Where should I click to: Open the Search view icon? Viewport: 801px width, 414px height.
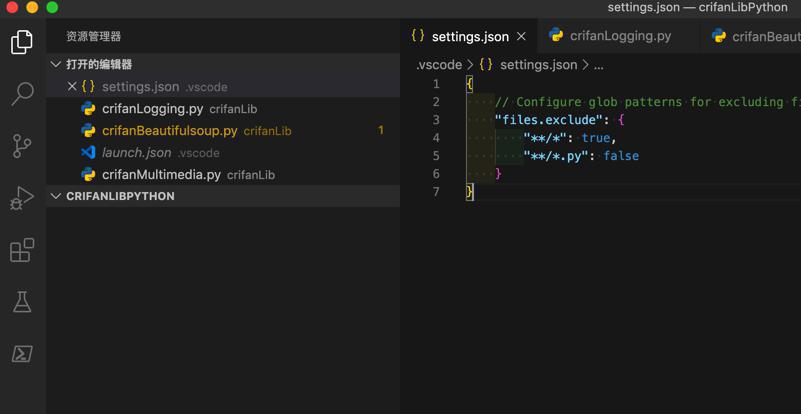[x=22, y=94]
